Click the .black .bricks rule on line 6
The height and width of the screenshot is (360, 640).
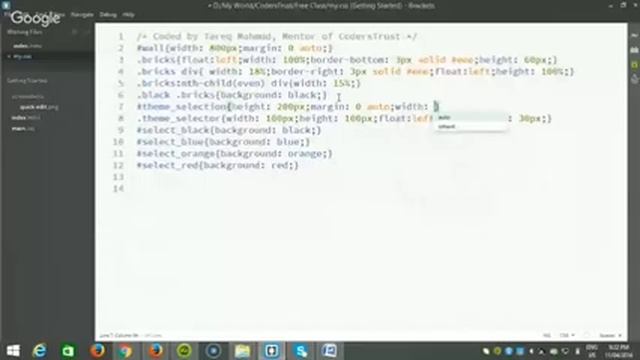pyautogui.click(x=232, y=95)
